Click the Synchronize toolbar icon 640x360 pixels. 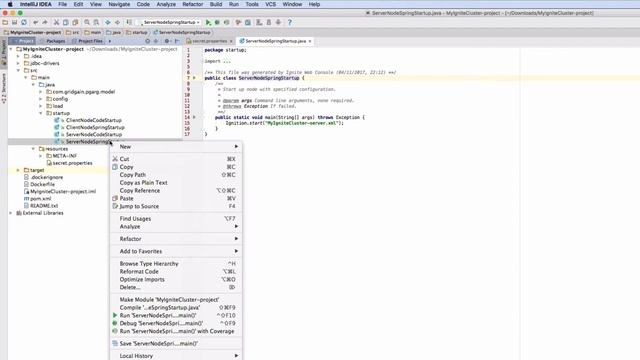24,22
